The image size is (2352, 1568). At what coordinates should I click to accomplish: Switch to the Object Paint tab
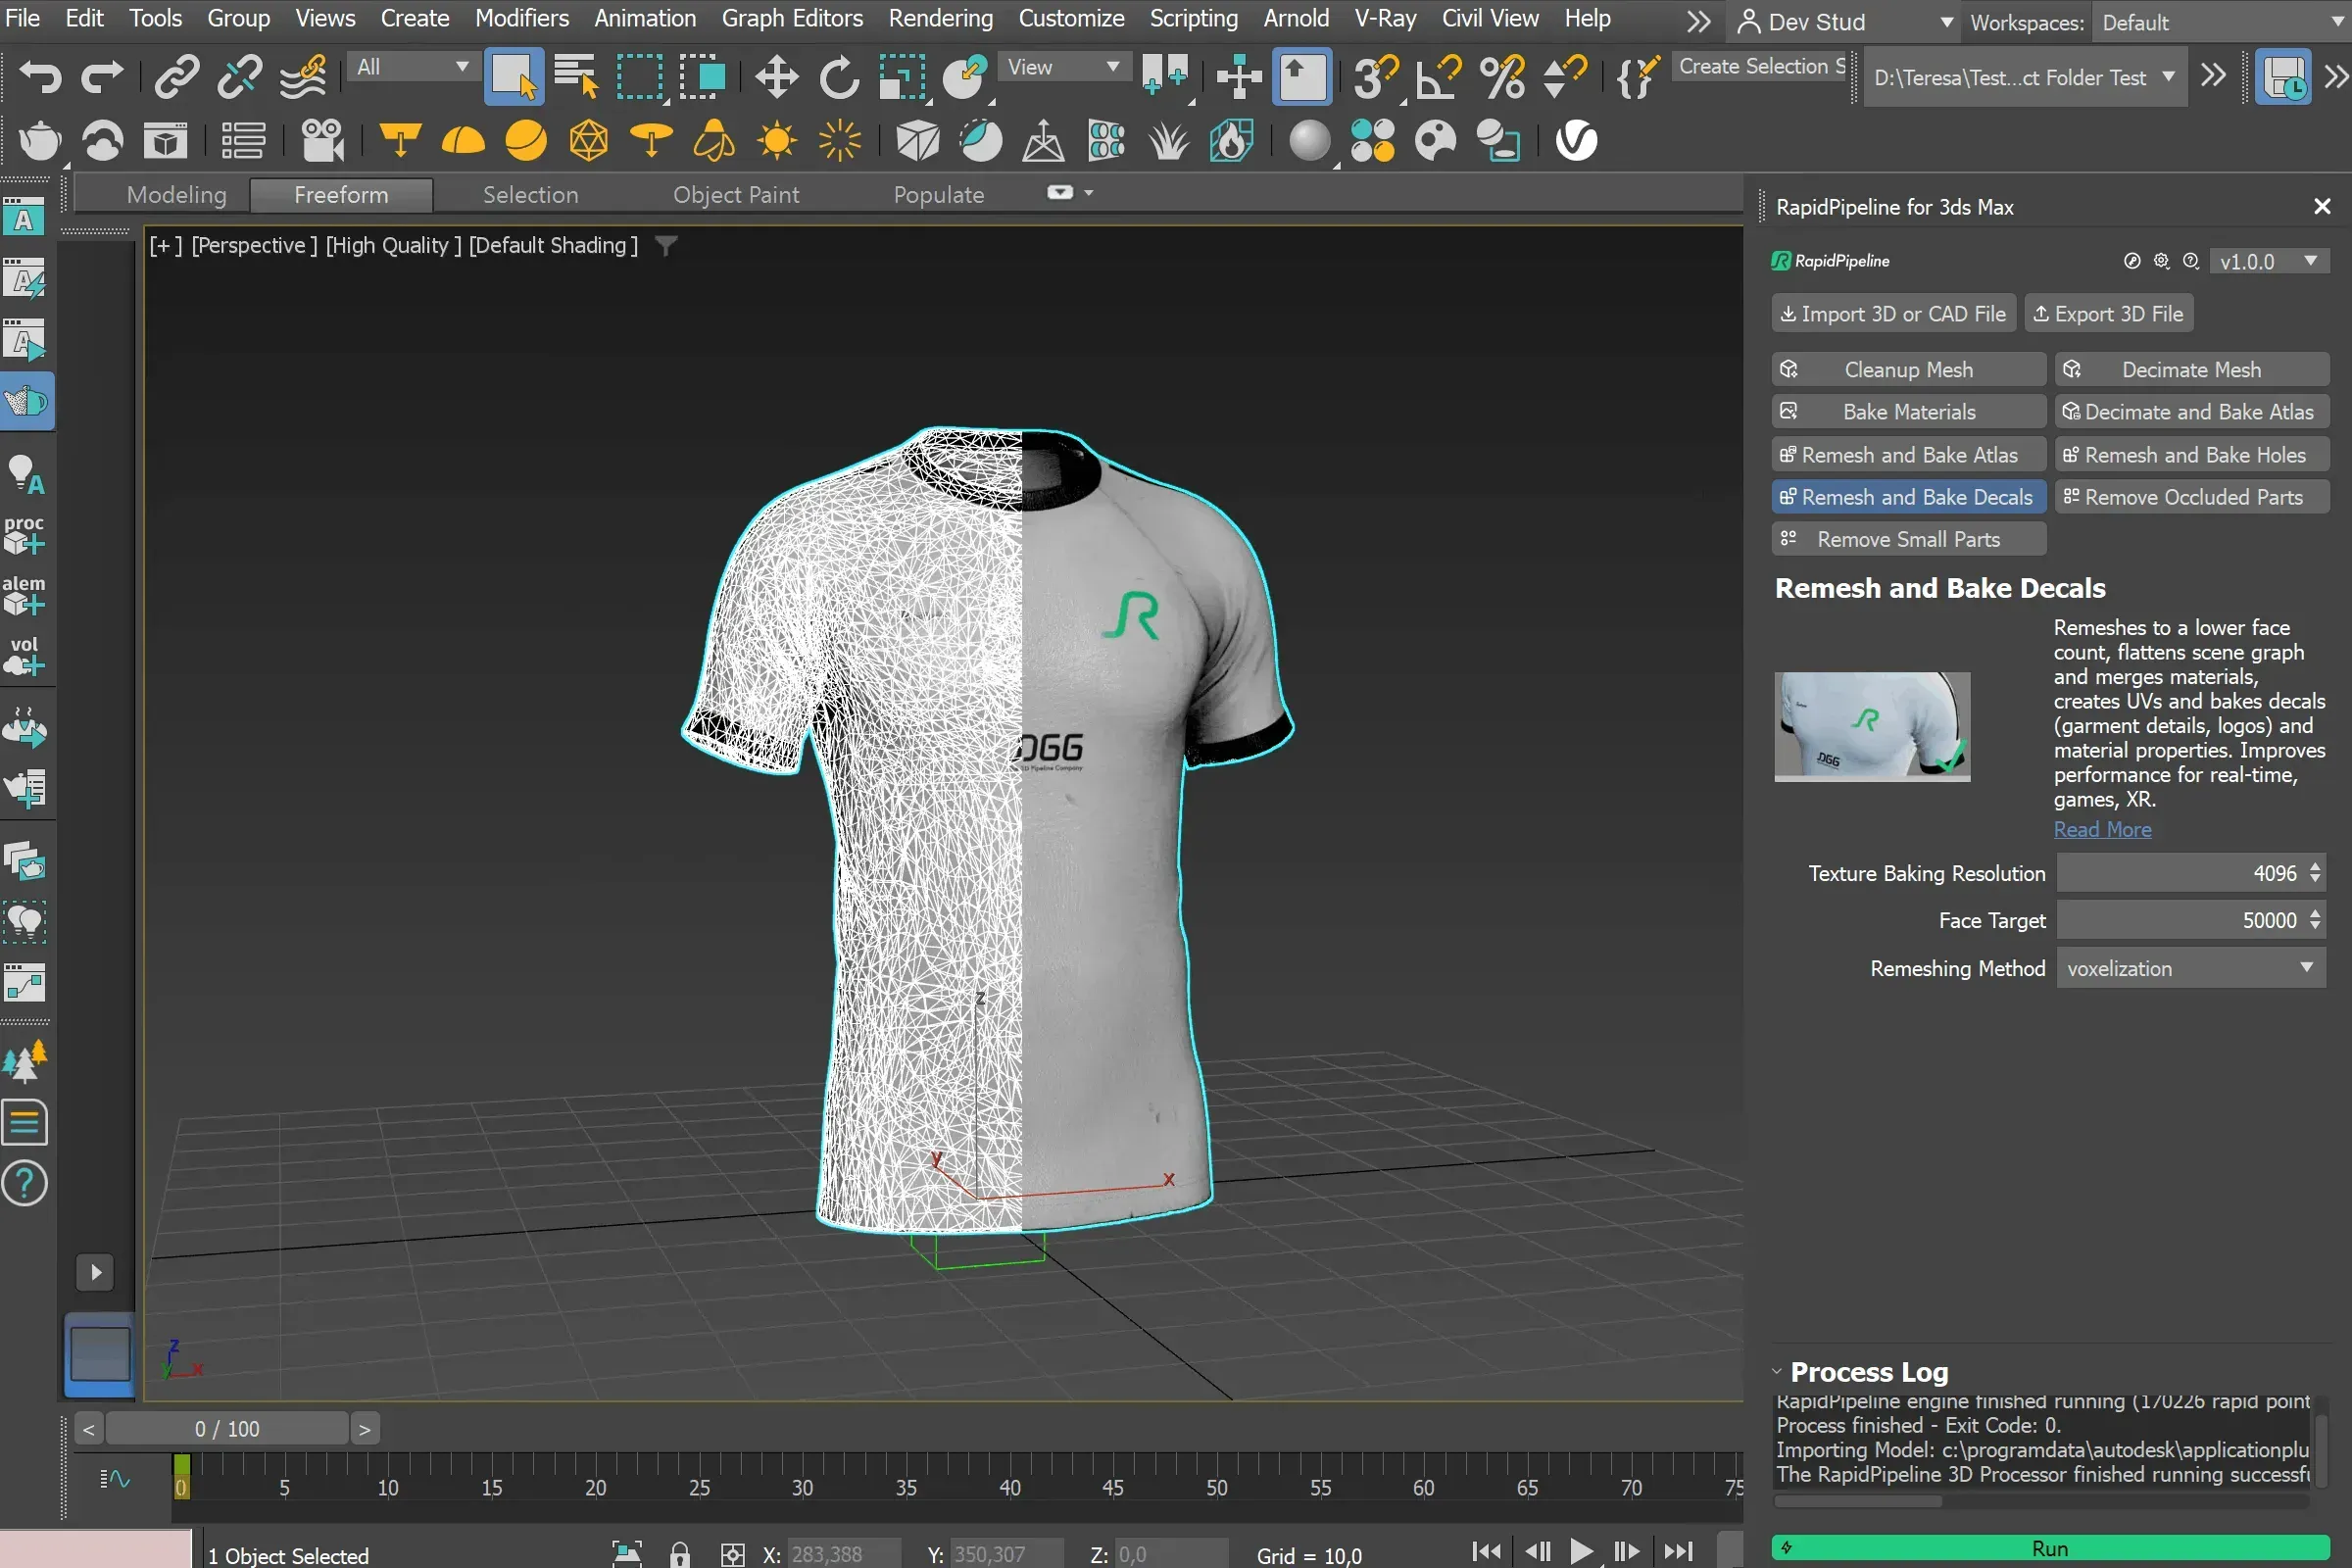click(736, 195)
